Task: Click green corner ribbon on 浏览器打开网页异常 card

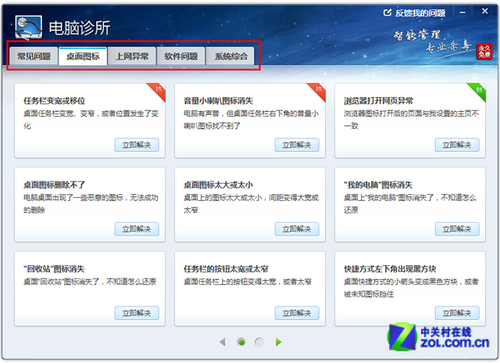Action: pos(478,91)
